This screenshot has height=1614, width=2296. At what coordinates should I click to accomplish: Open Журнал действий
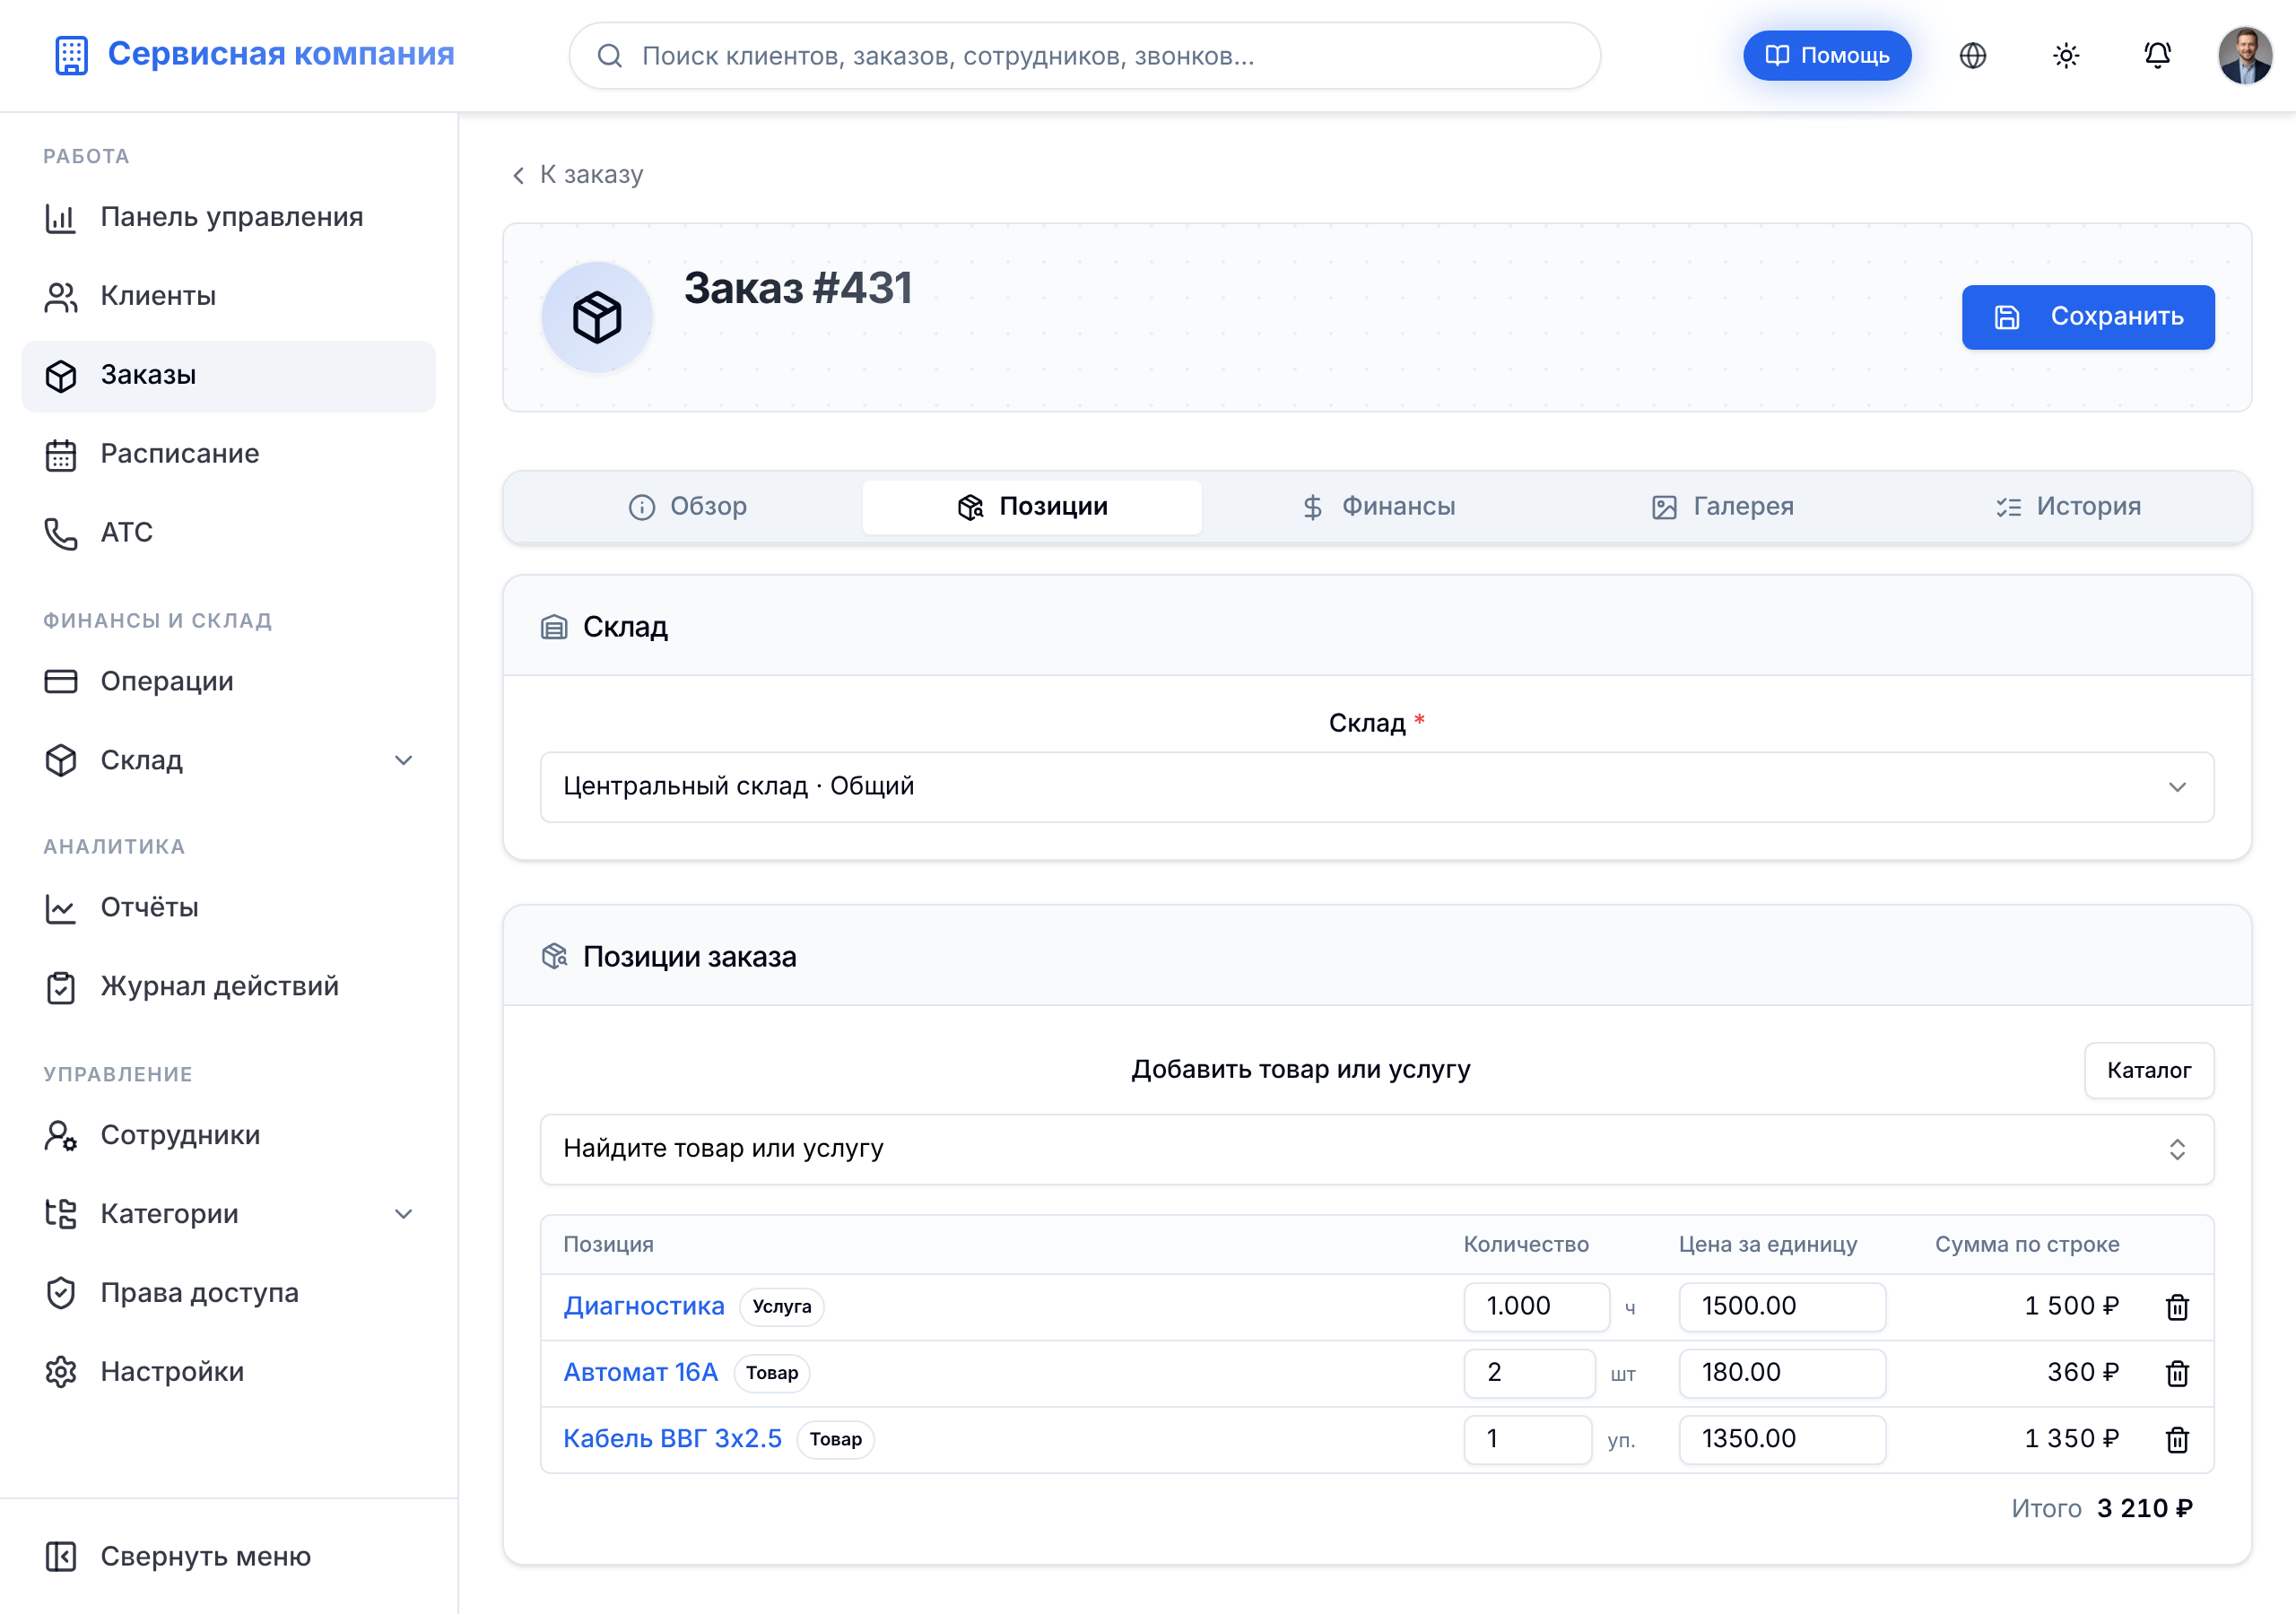tap(228, 986)
